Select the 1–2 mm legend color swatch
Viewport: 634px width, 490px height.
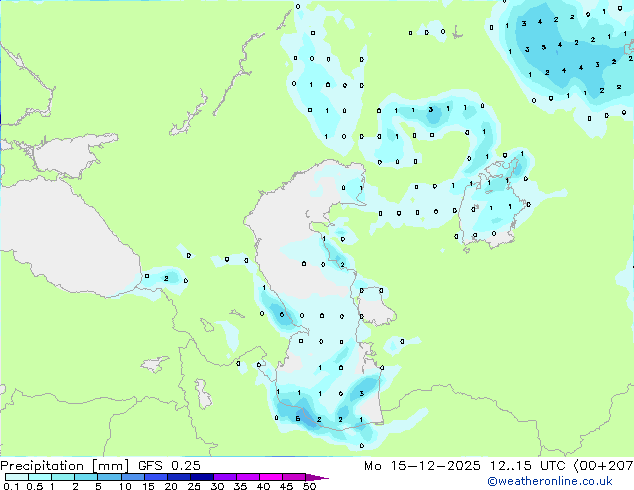click(63, 477)
